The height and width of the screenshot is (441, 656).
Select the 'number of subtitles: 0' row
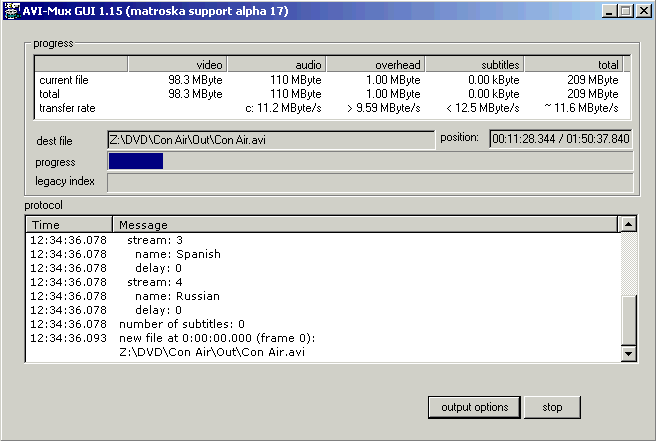click(323, 324)
